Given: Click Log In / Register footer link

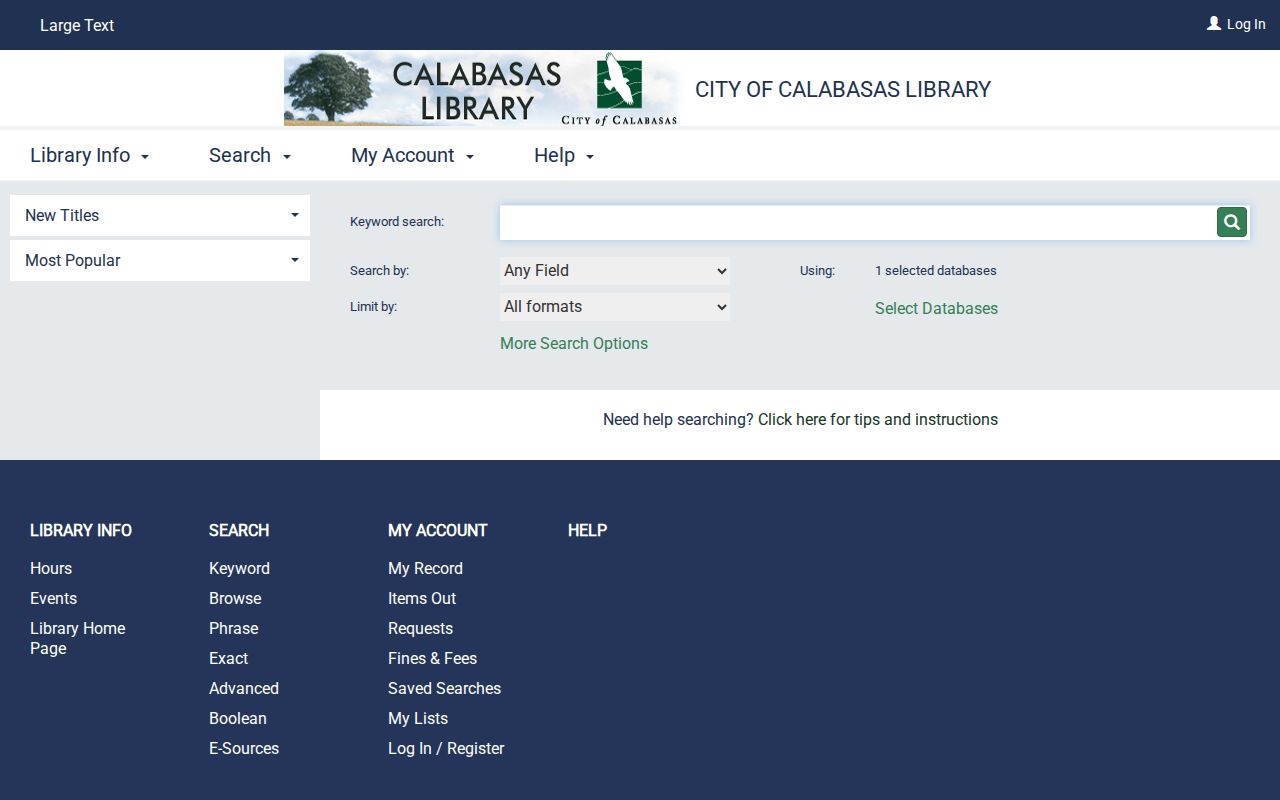Looking at the screenshot, I should [x=446, y=748].
